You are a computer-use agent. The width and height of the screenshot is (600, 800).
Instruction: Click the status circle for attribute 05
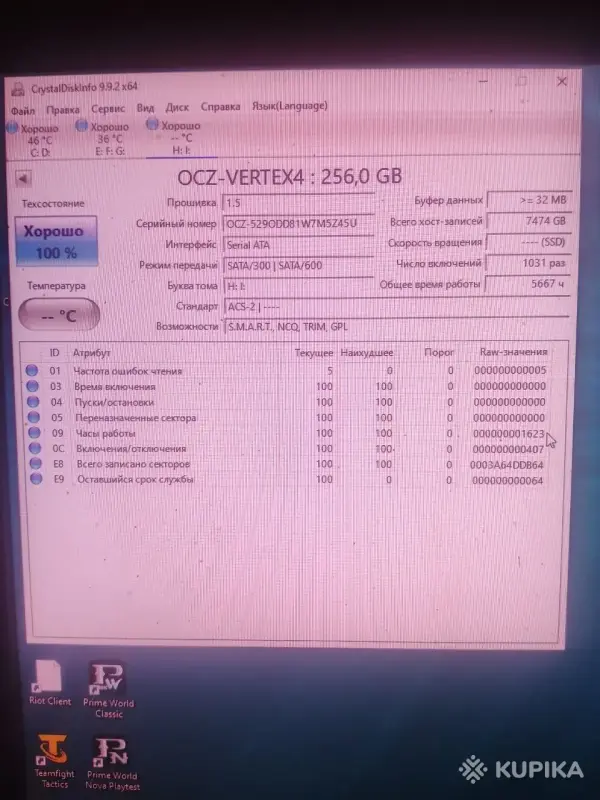click(x=33, y=417)
